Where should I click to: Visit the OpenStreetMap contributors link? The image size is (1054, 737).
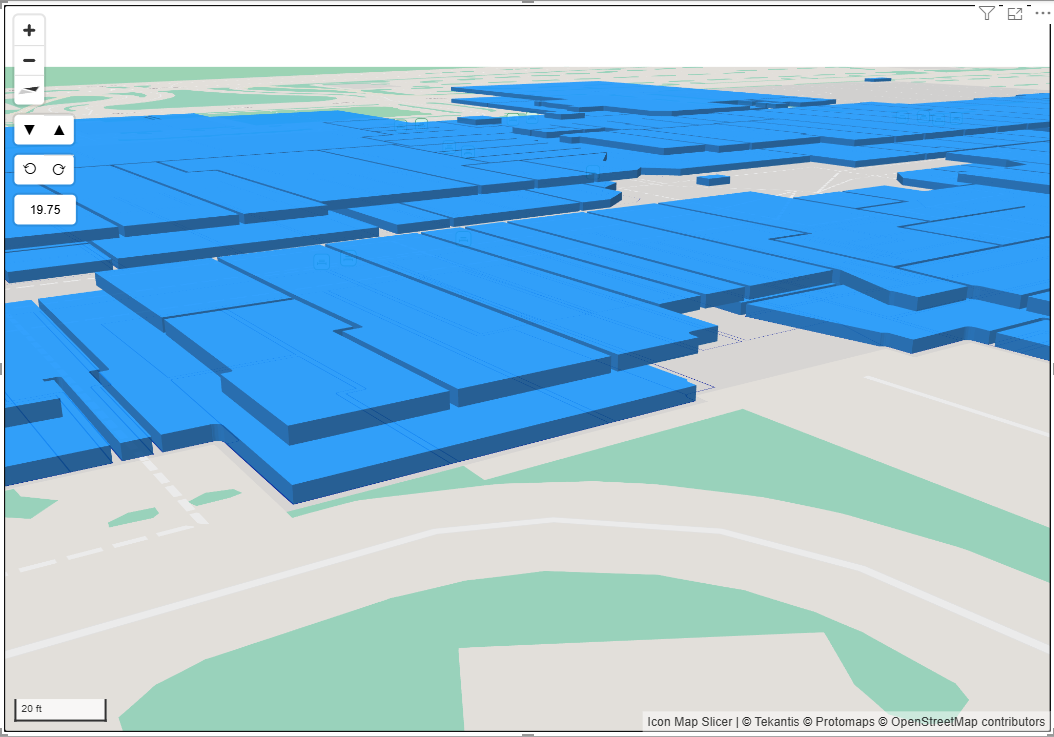click(x=963, y=722)
